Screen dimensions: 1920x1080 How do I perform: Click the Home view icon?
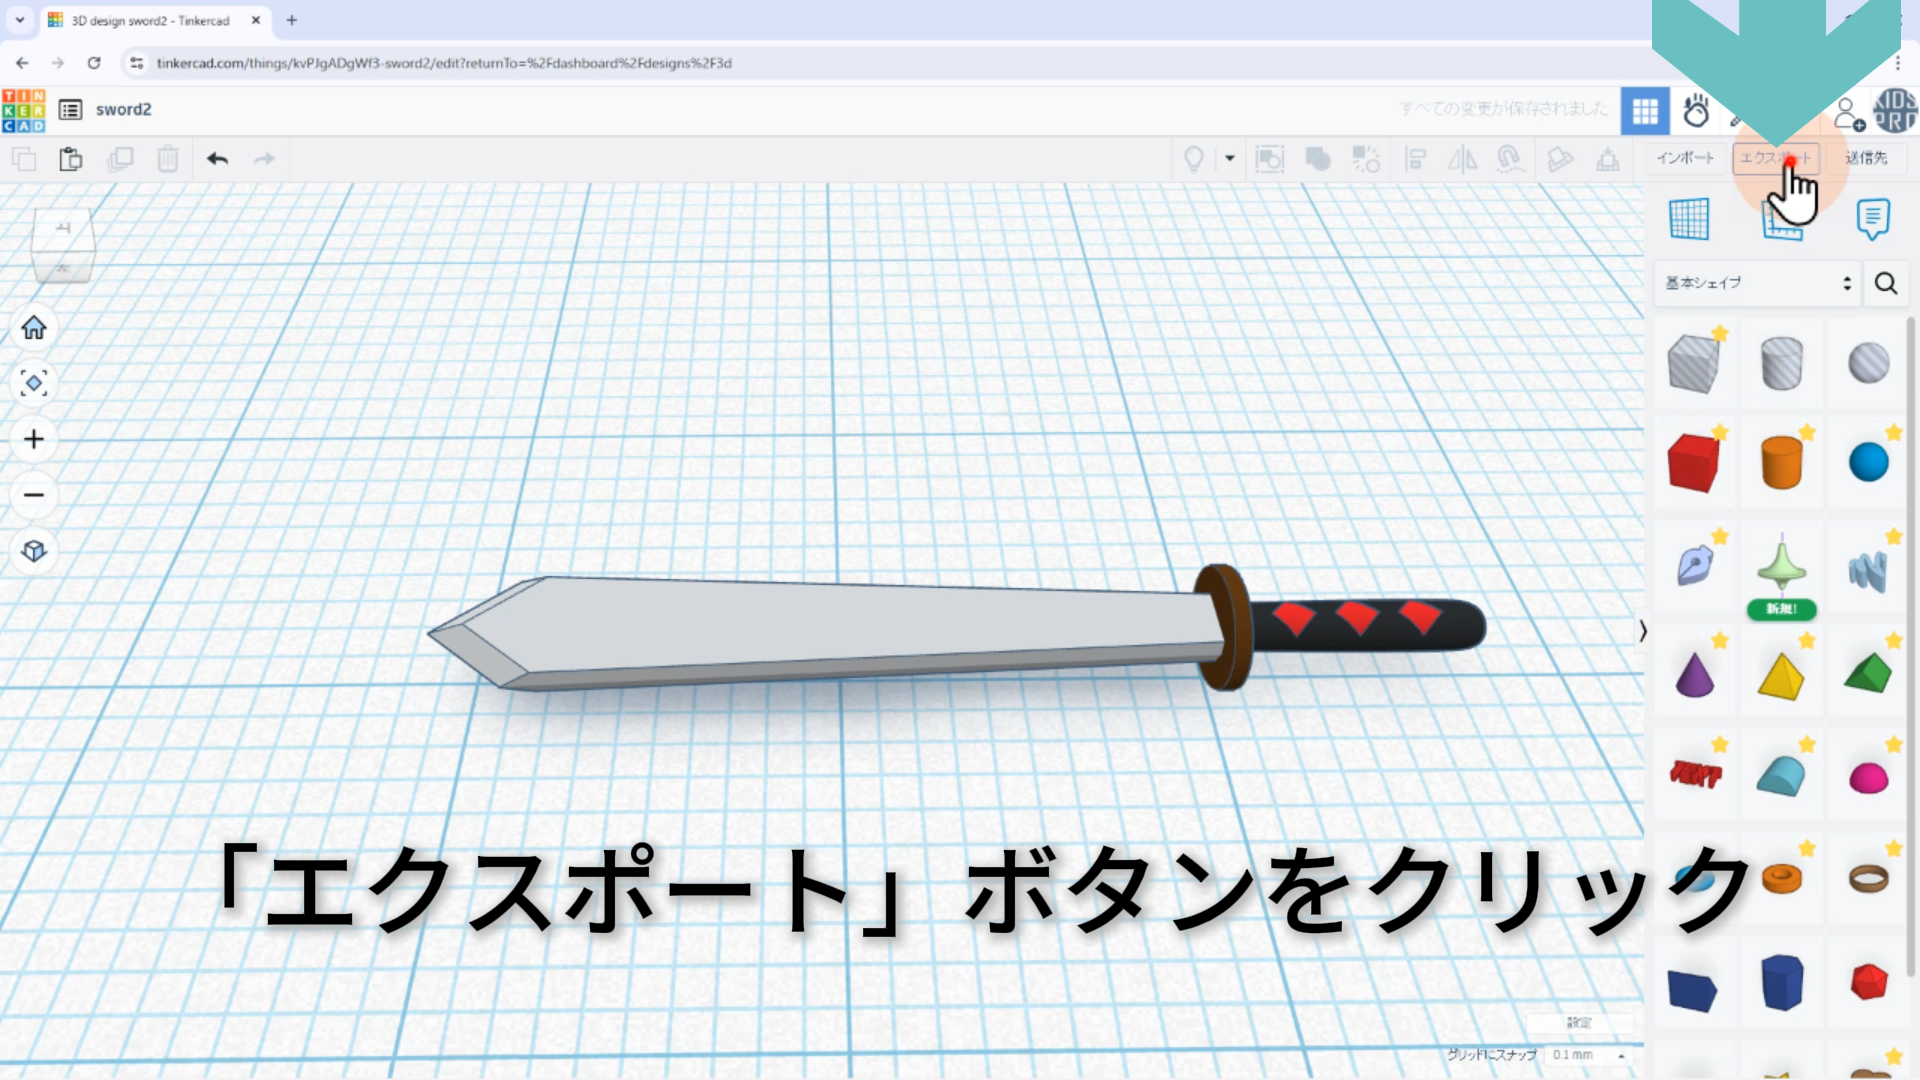pos(34,328)
